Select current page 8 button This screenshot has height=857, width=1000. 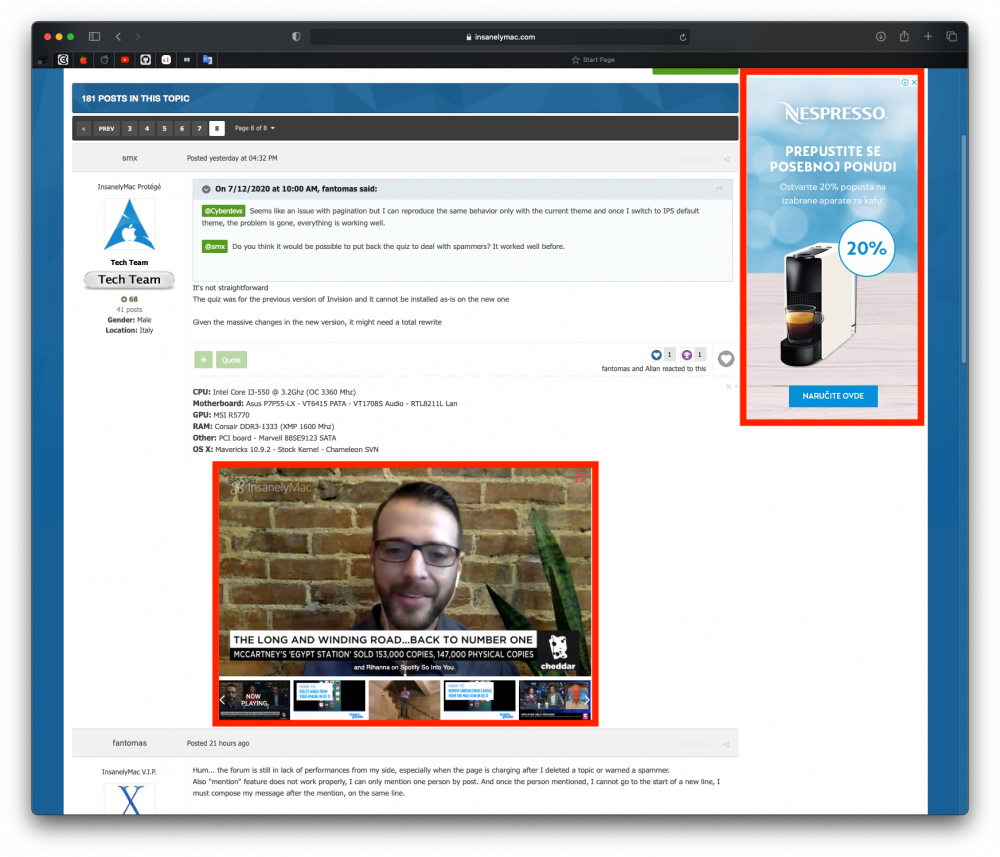coord(217,129)
